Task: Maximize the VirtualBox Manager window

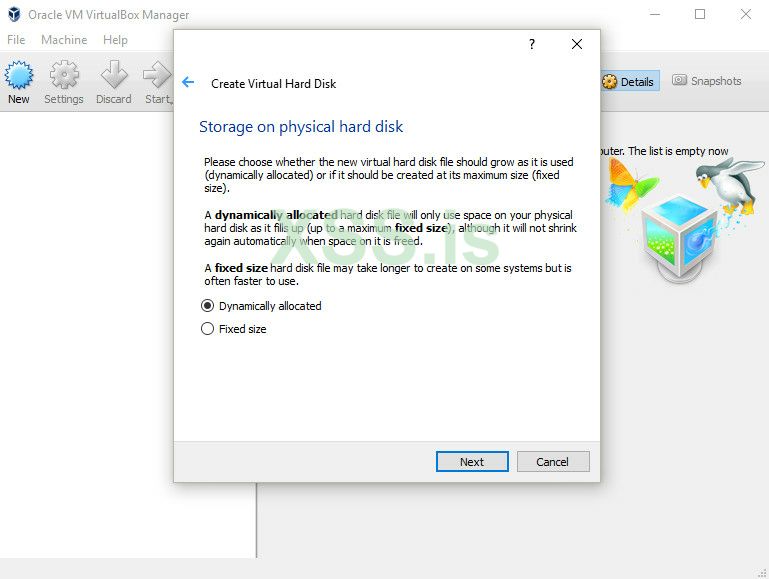Action: [x=700, y=14]
